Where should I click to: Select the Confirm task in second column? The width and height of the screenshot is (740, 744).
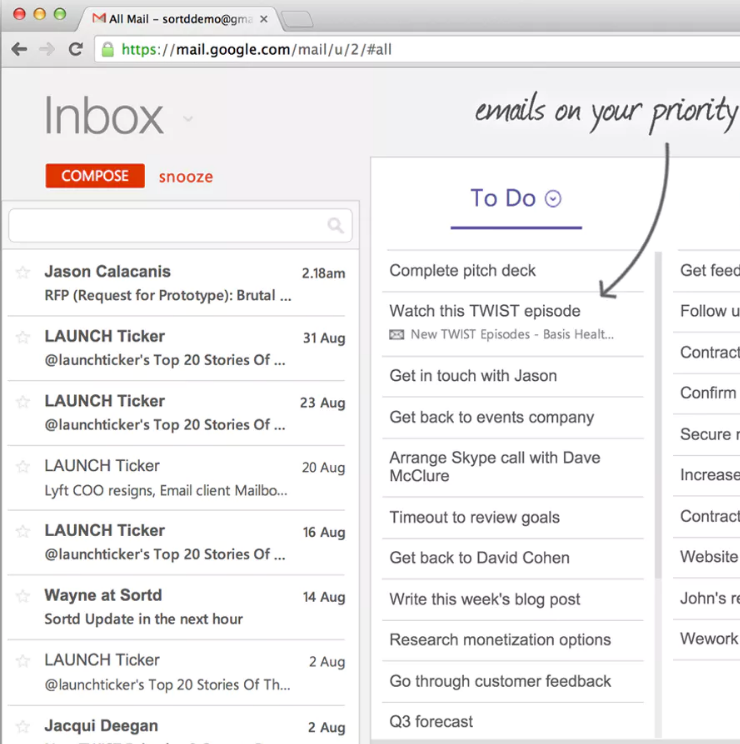pos(707,393)
